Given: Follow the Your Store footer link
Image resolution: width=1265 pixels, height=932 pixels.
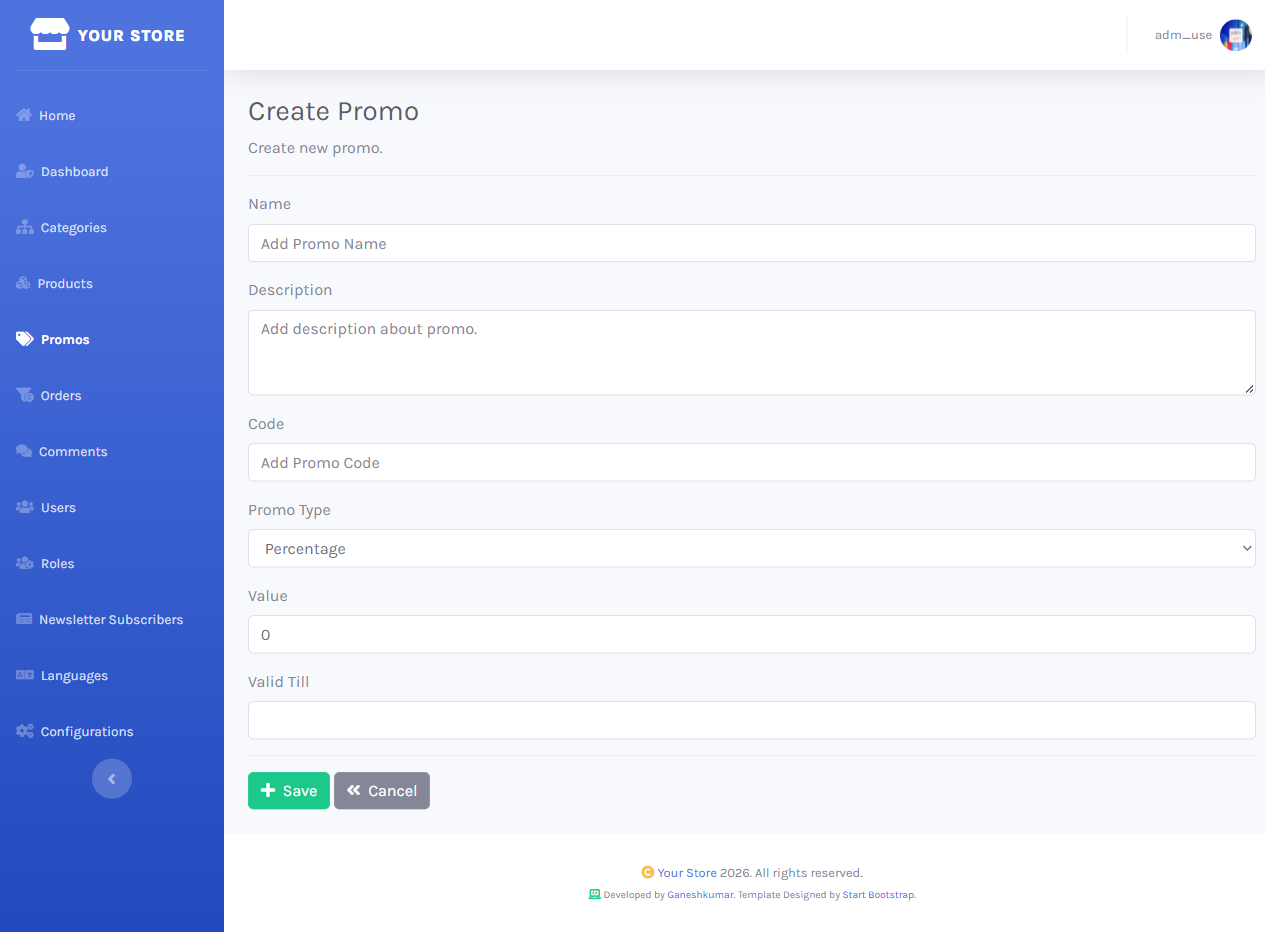Looking at the screenshot, I should click(687, 873).
